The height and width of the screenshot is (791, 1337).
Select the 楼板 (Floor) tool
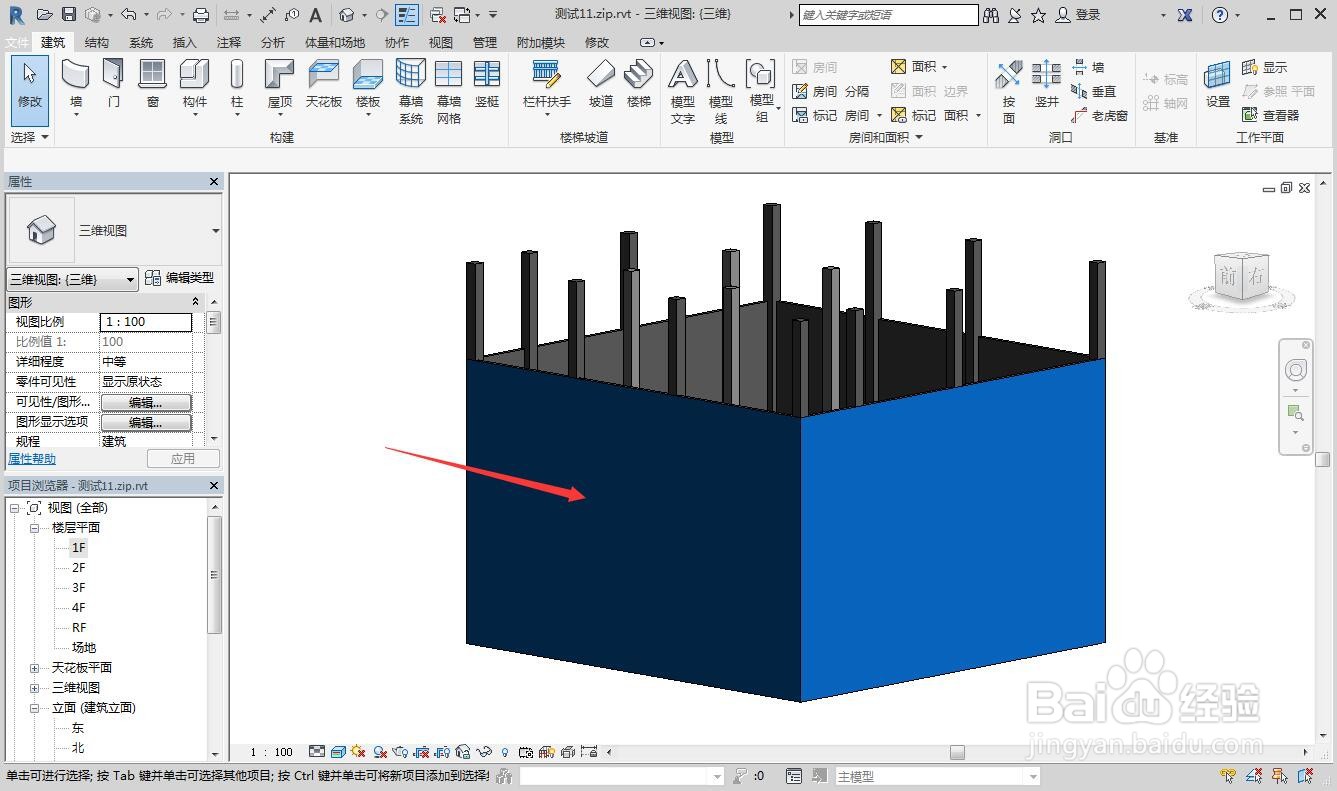point(368,88)
